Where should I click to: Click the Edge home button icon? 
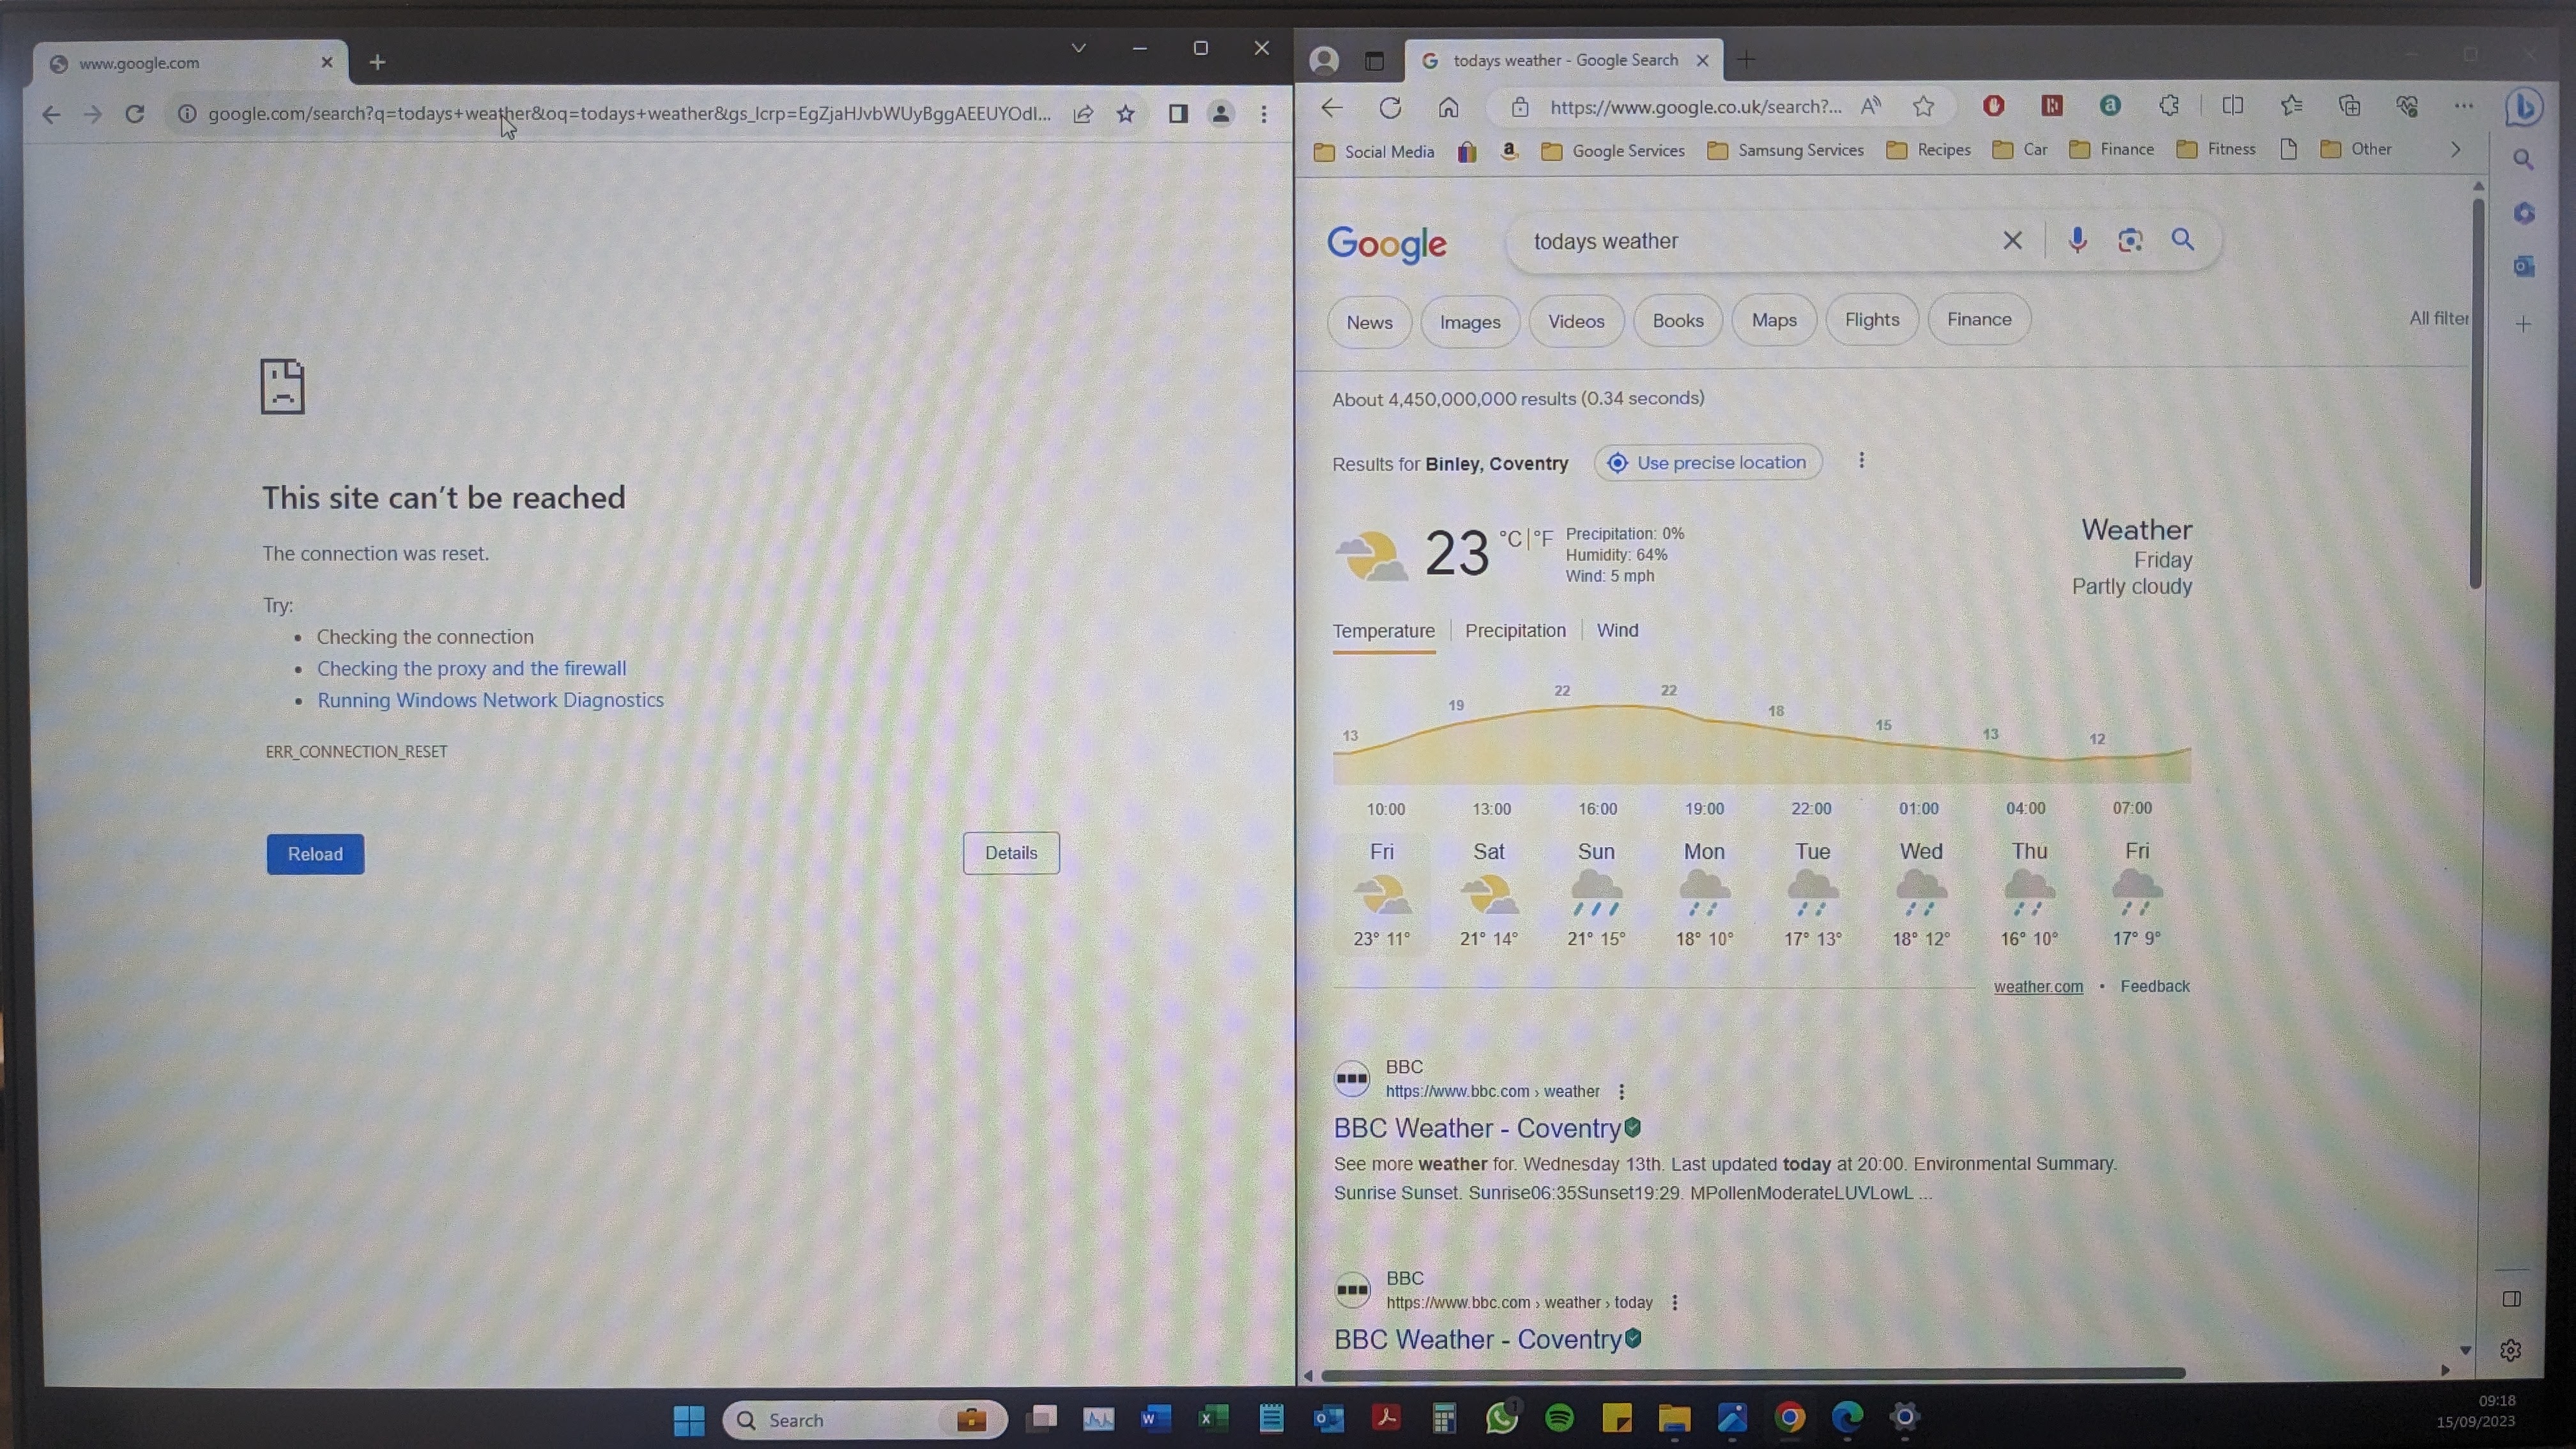(x=1448, y=107)
